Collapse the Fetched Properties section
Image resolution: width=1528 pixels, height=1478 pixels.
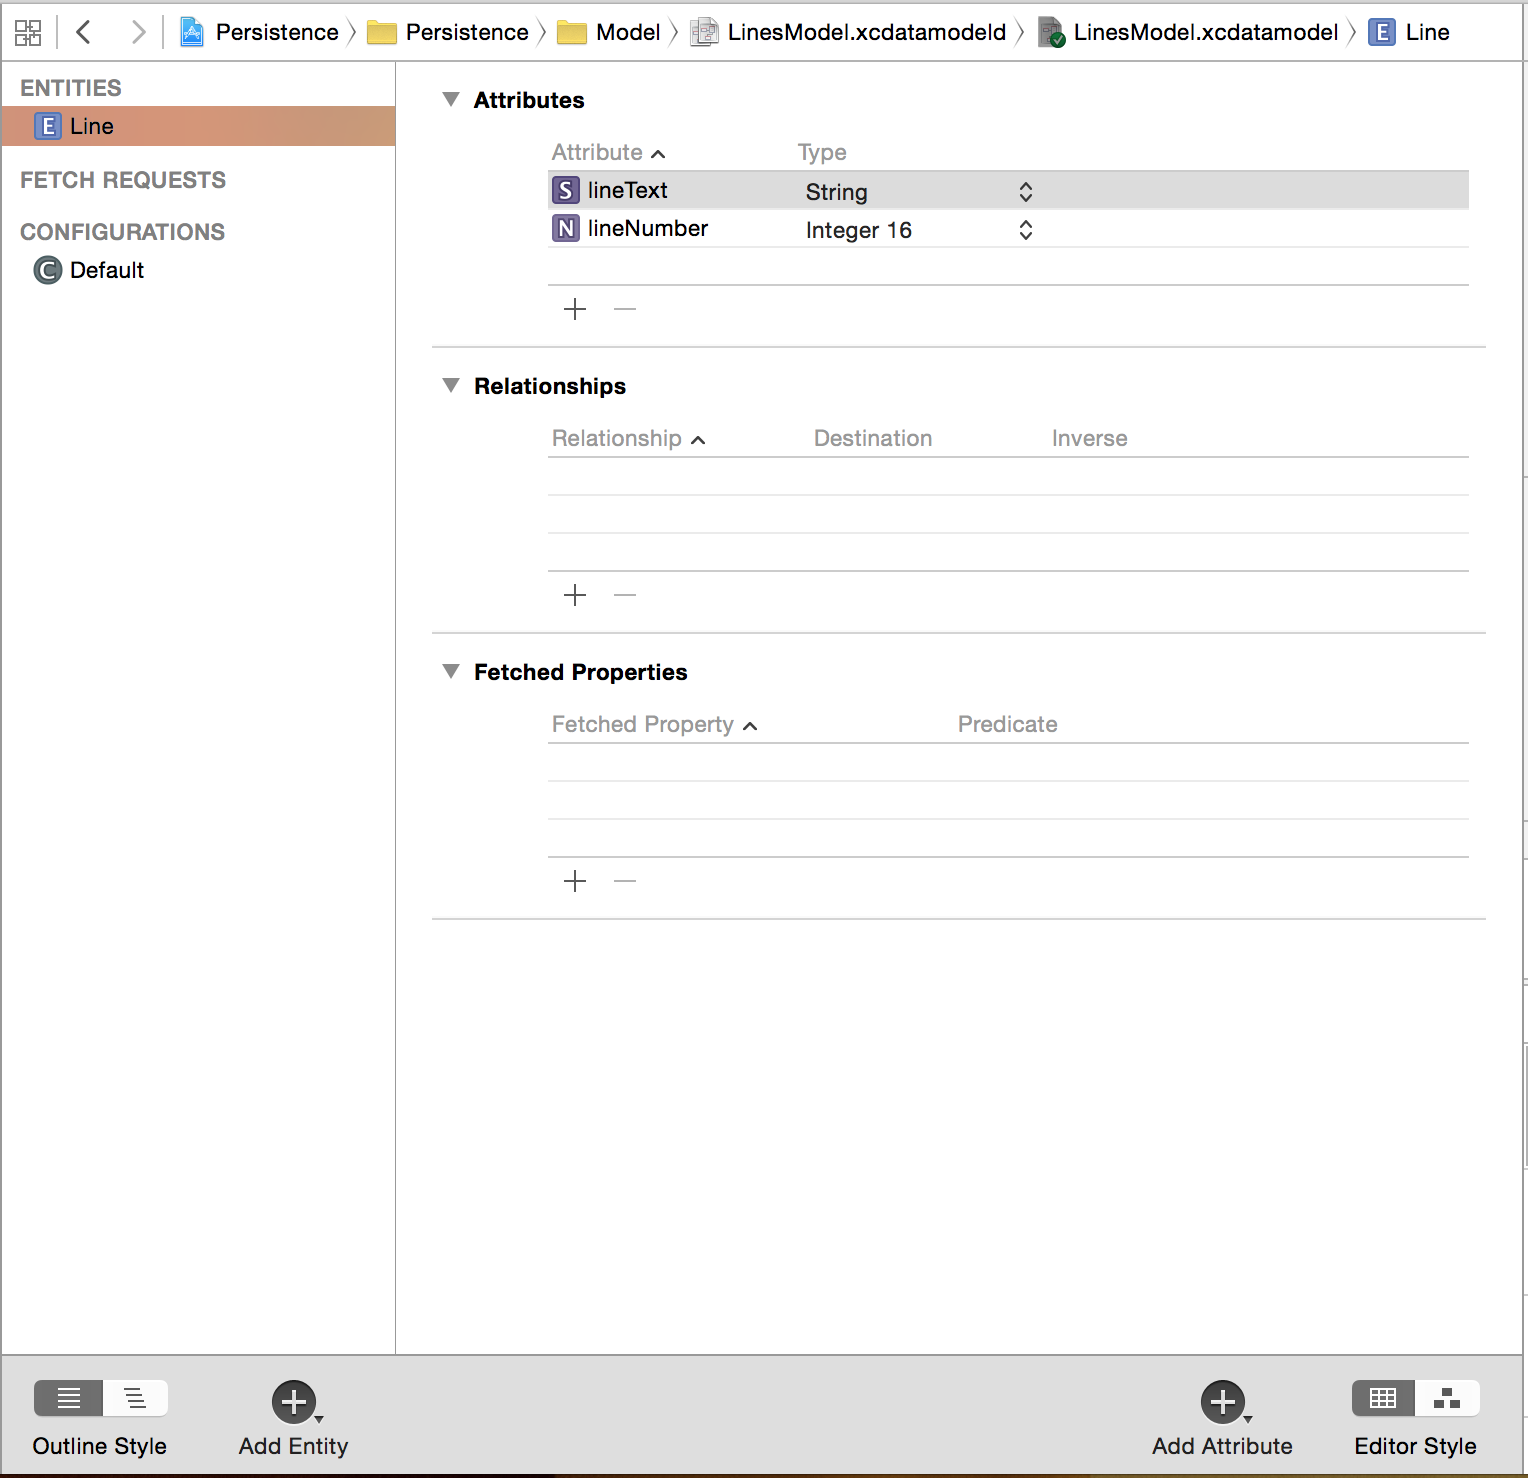pyautogui.click(x=451, y=671)
